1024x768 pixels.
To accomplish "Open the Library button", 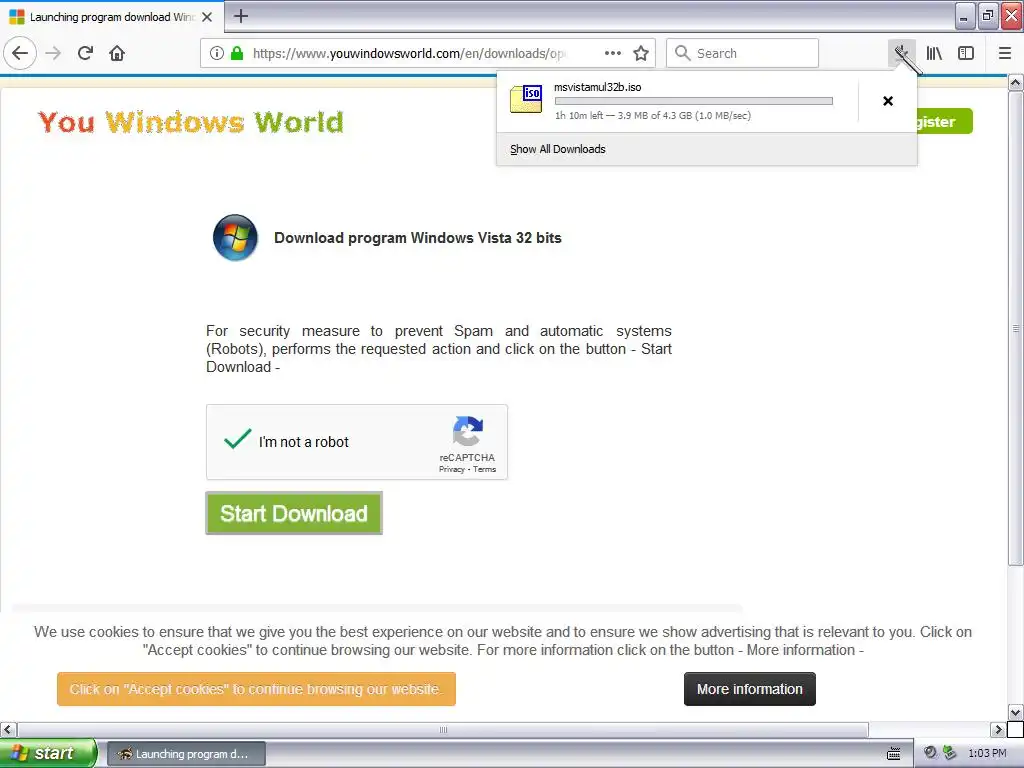I will pos(934,53).
